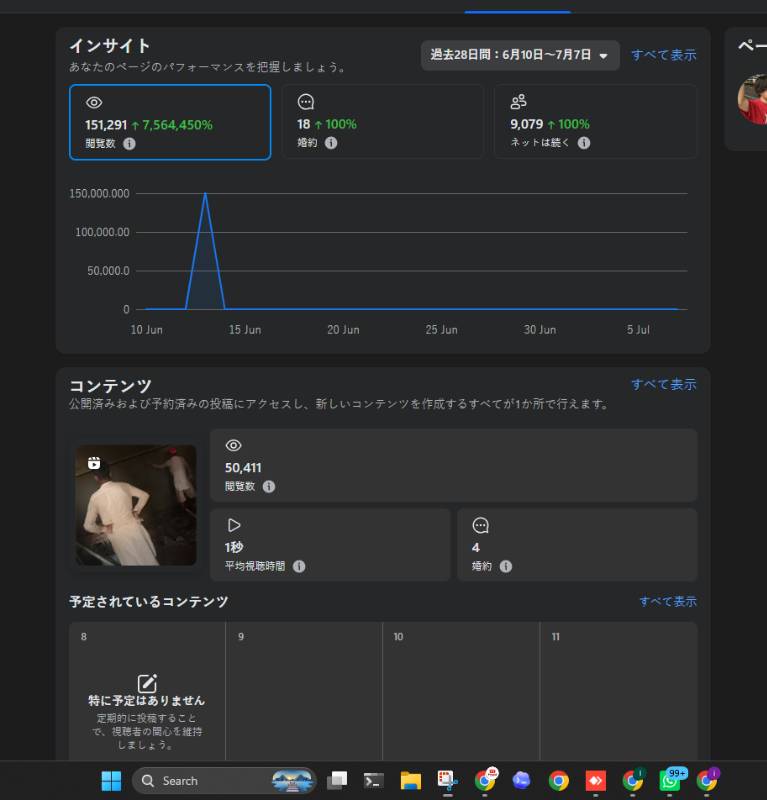Open the terminal app in the taskbar
Screen dimensions: 767x800
tap(373, 780)
